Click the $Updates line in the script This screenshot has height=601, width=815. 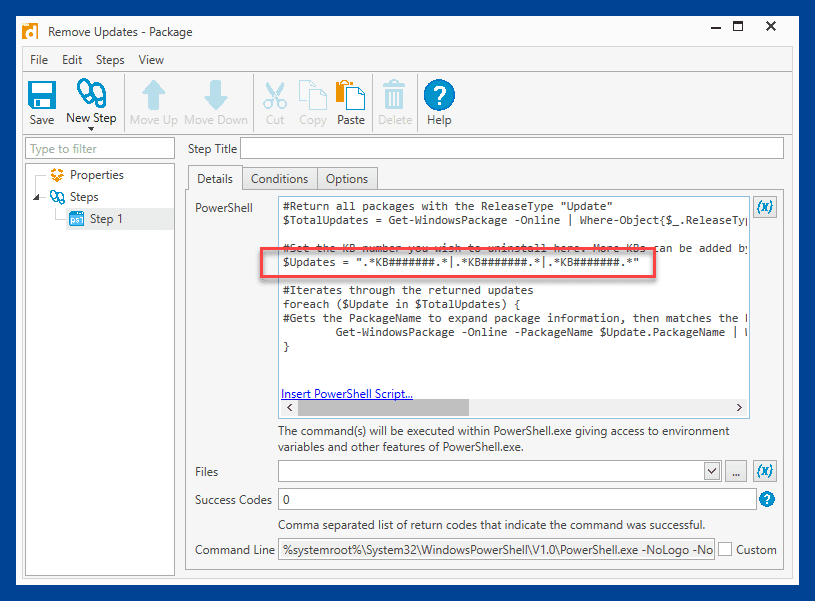pyautogui.click(x=461, y=262)
